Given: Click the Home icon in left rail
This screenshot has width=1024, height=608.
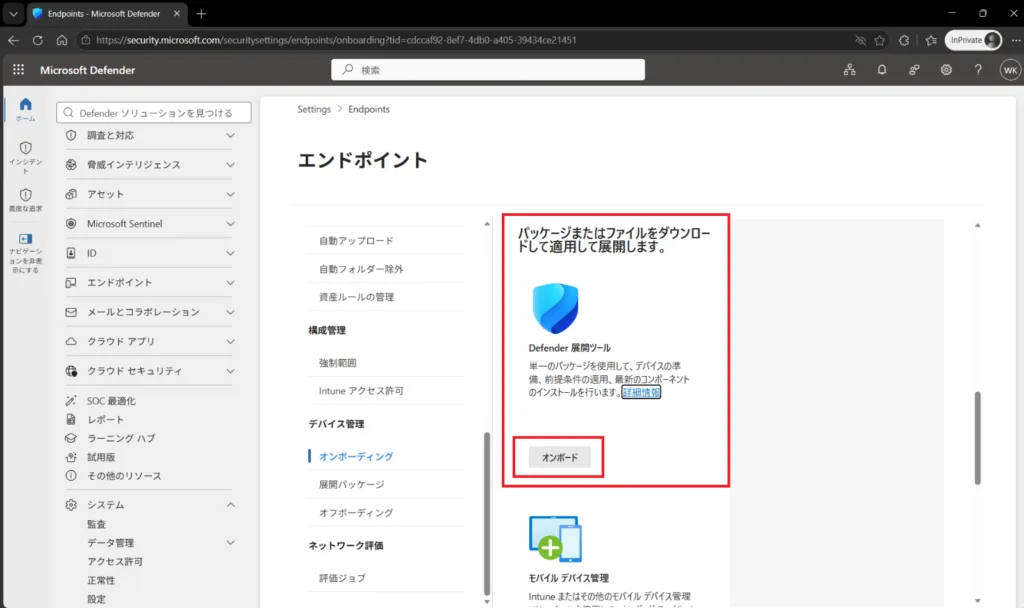Looking at the screenshot, I should pyautogui.click(x=25, y=104).
